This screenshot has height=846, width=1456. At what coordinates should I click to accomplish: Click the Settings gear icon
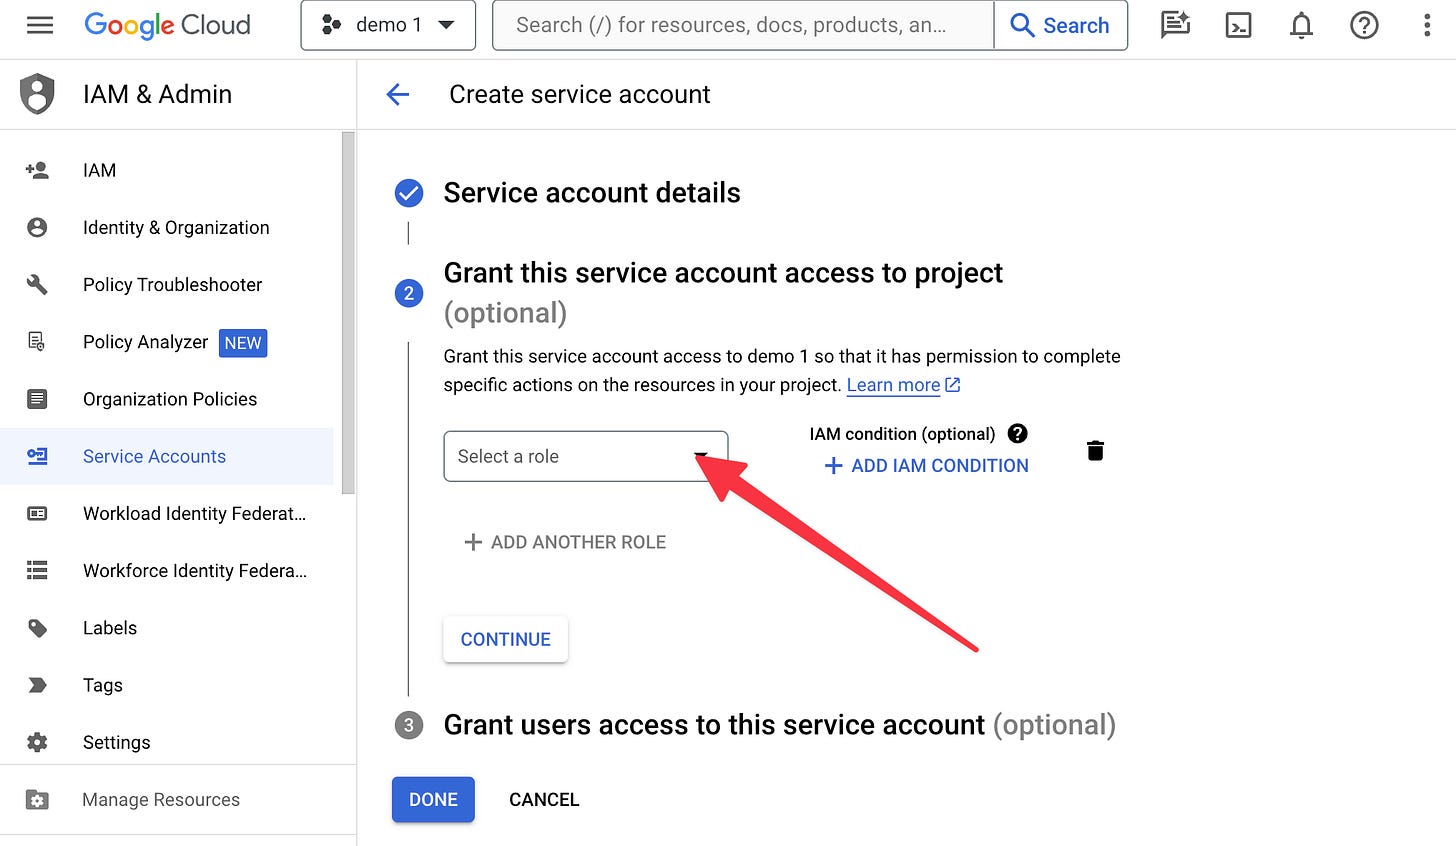coord(37,742)
